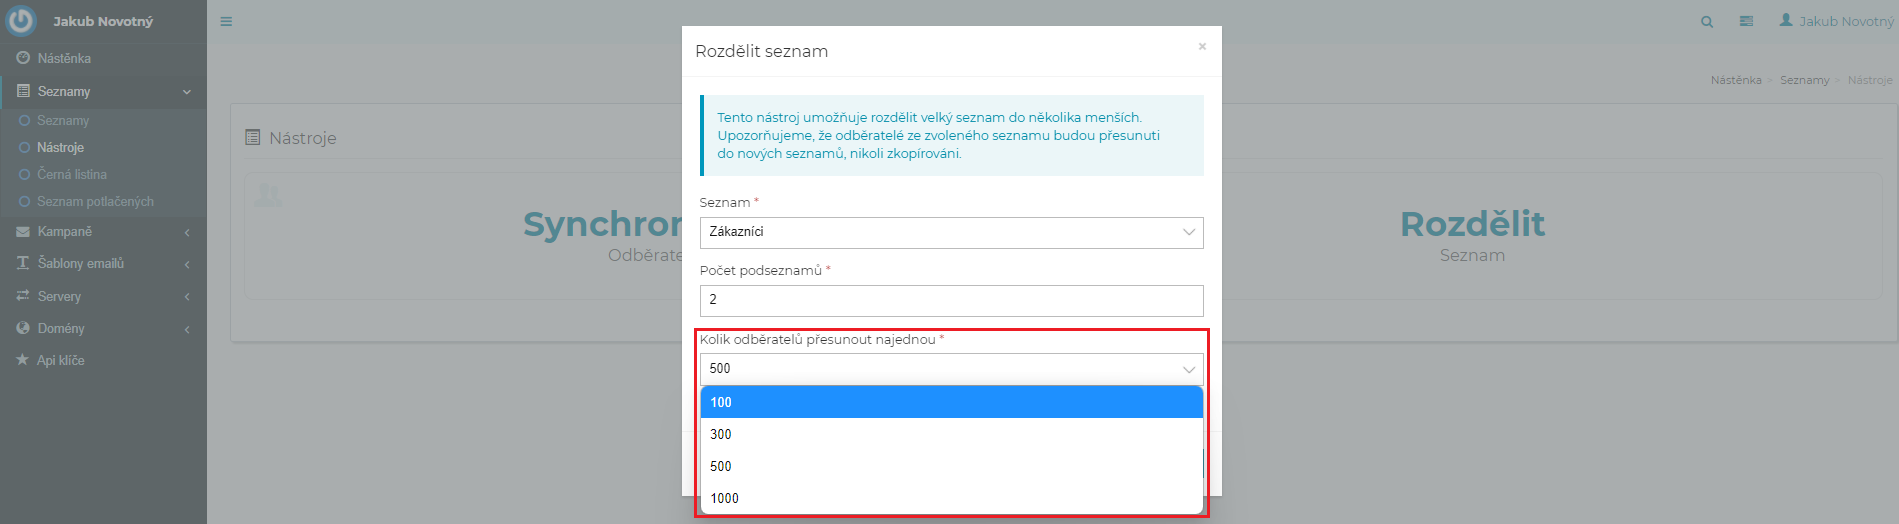Screen dimensions: 1899x524
Task: Open Seznam potlačených menu item
Action: pos(95,201)
